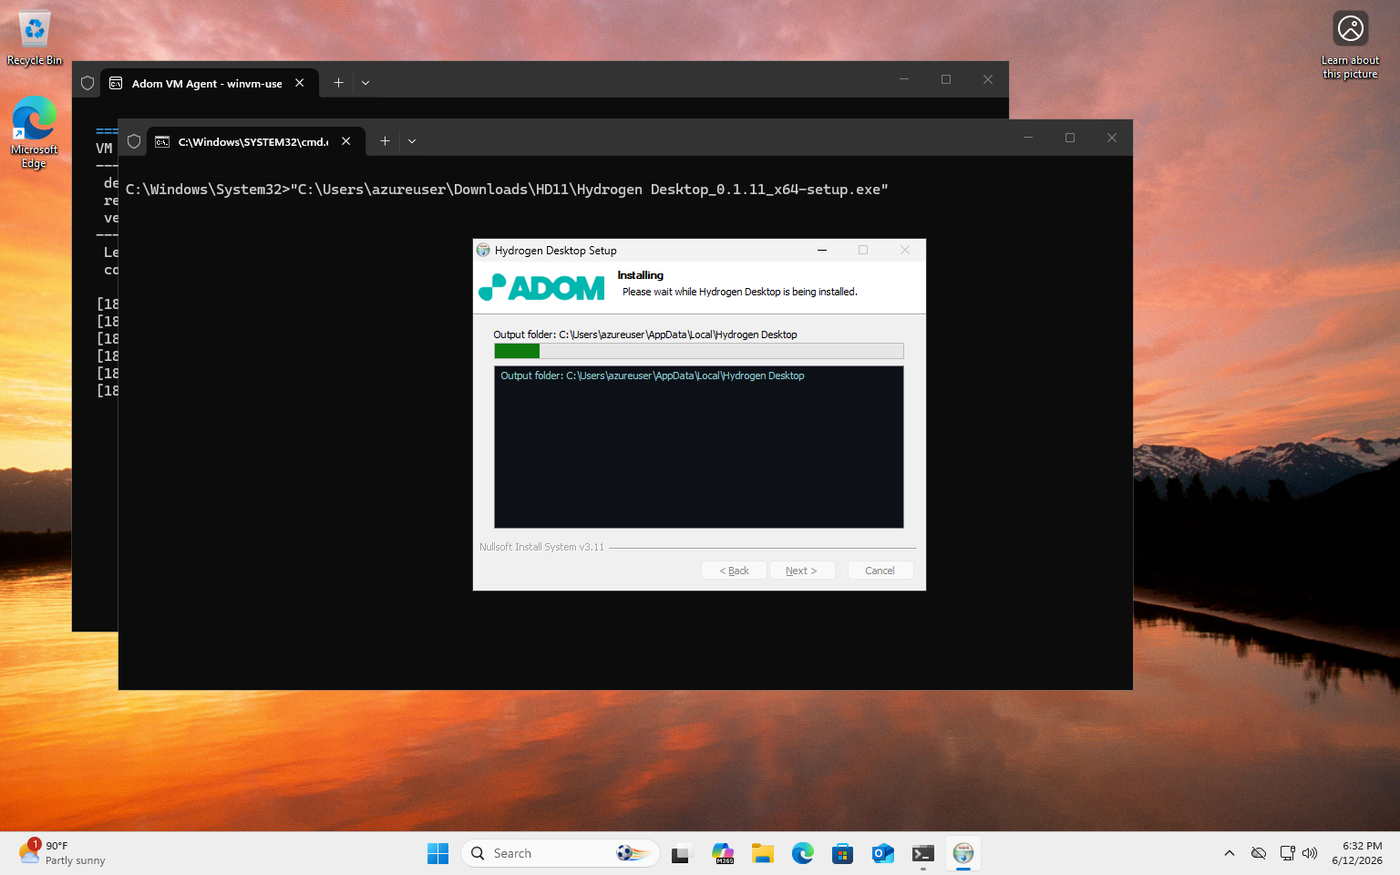Select the cmd.exe tab in front terminal
1400x875 pixels.
(255, 141)
